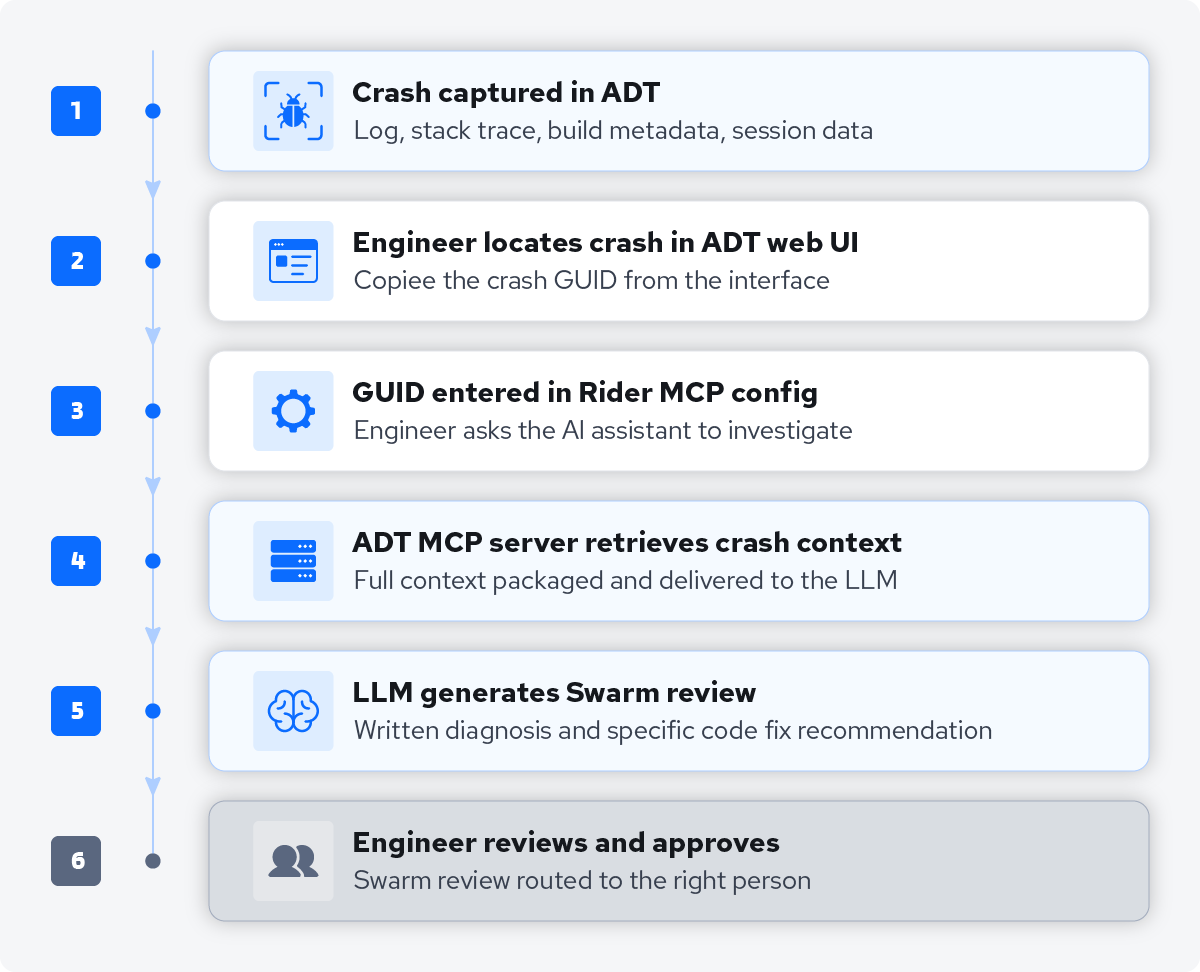This screenshot has height=972, width=1200.
Task: Click the browser window icon for ADT web UI
Action: (293, 261)
